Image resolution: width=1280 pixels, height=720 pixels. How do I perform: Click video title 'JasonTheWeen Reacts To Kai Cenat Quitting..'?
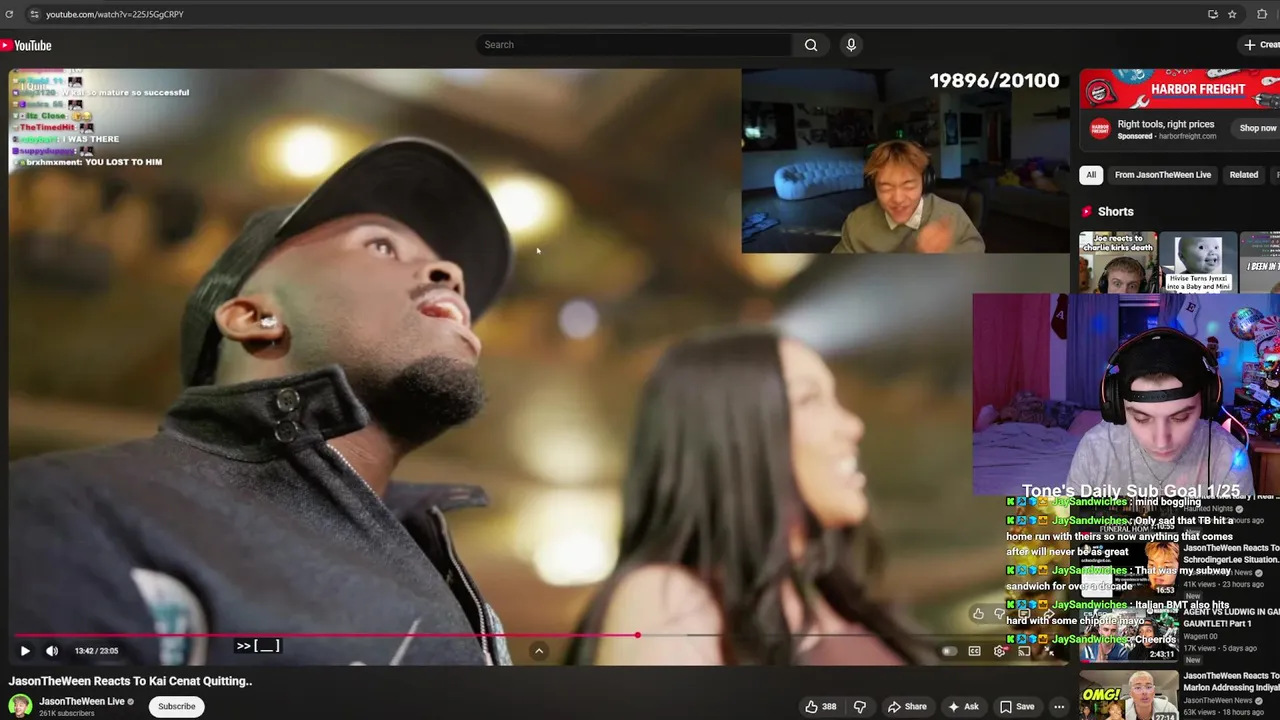[x=131, y=681]
